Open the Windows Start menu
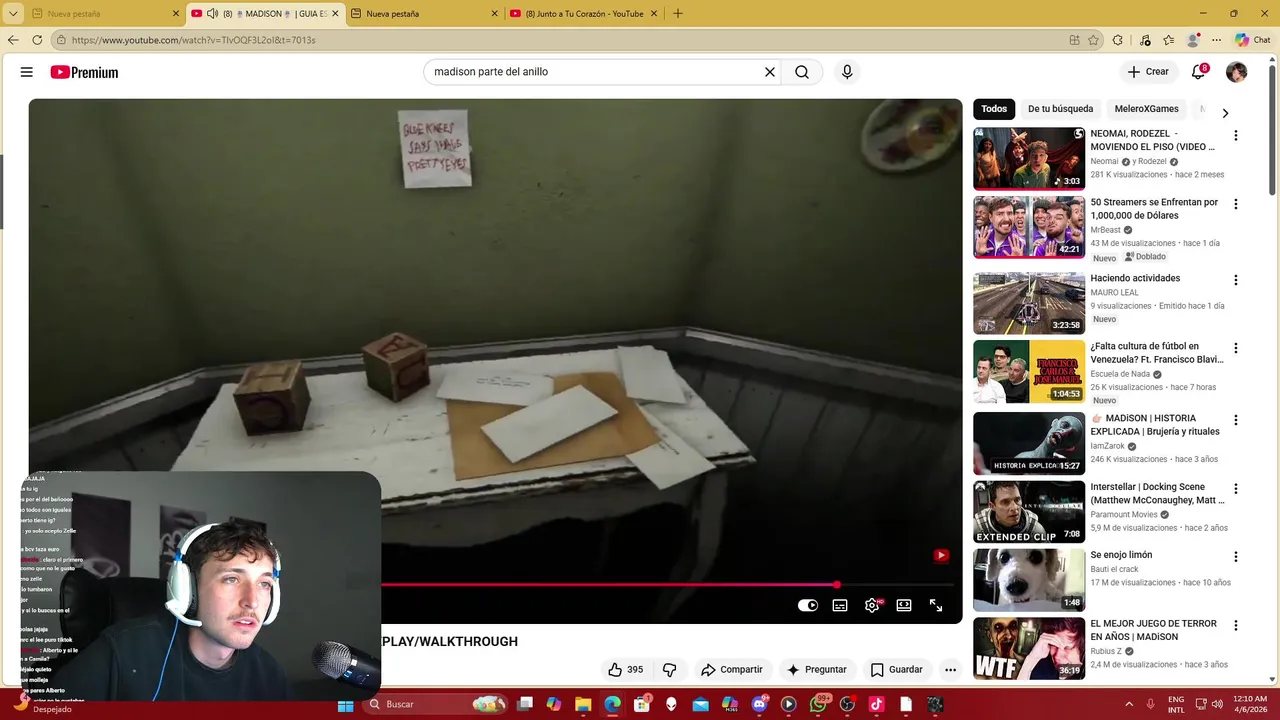1280x720 pixels. coord(345,704)
